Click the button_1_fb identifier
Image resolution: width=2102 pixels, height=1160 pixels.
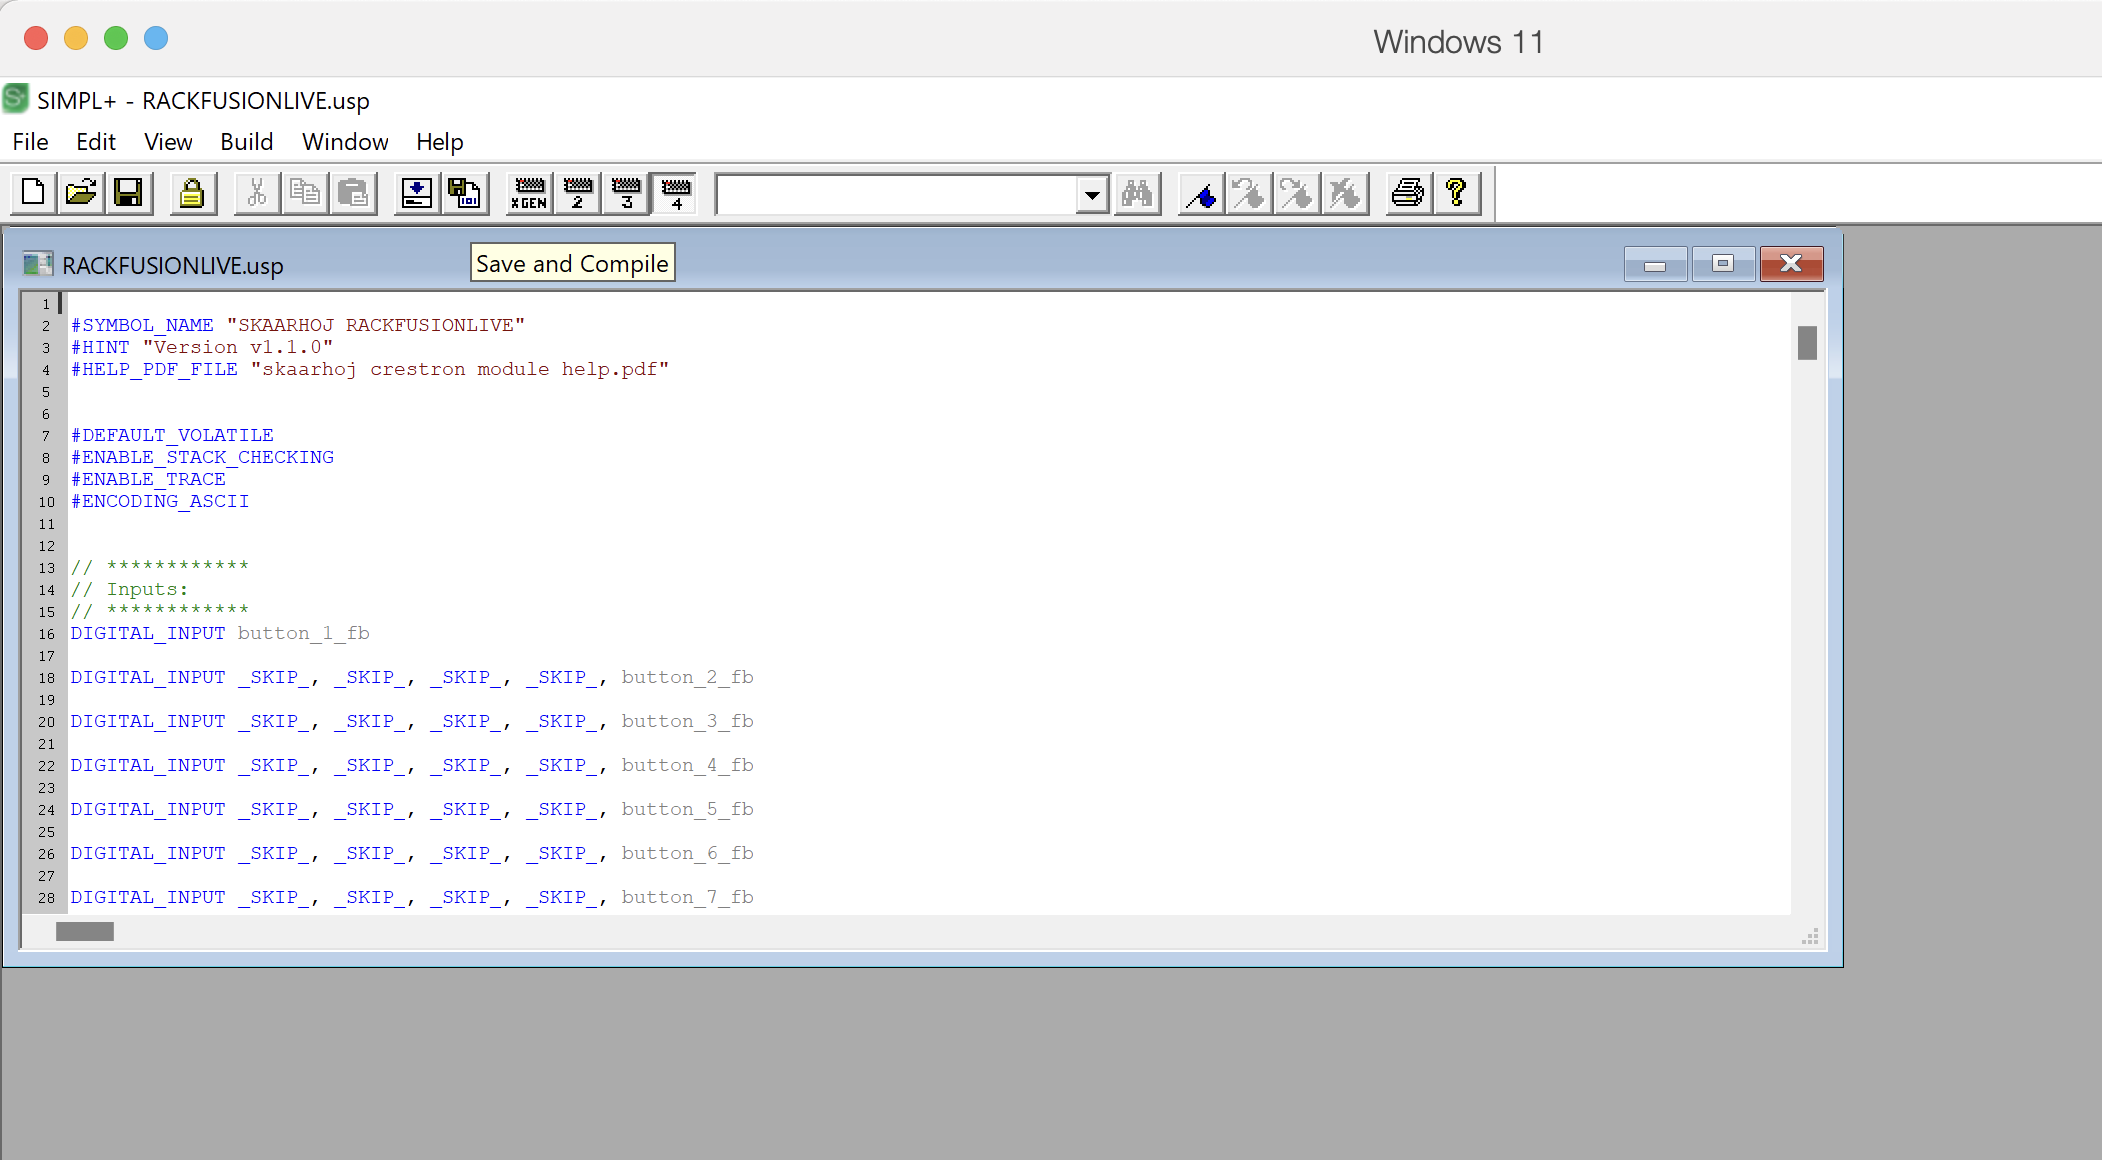304,633
